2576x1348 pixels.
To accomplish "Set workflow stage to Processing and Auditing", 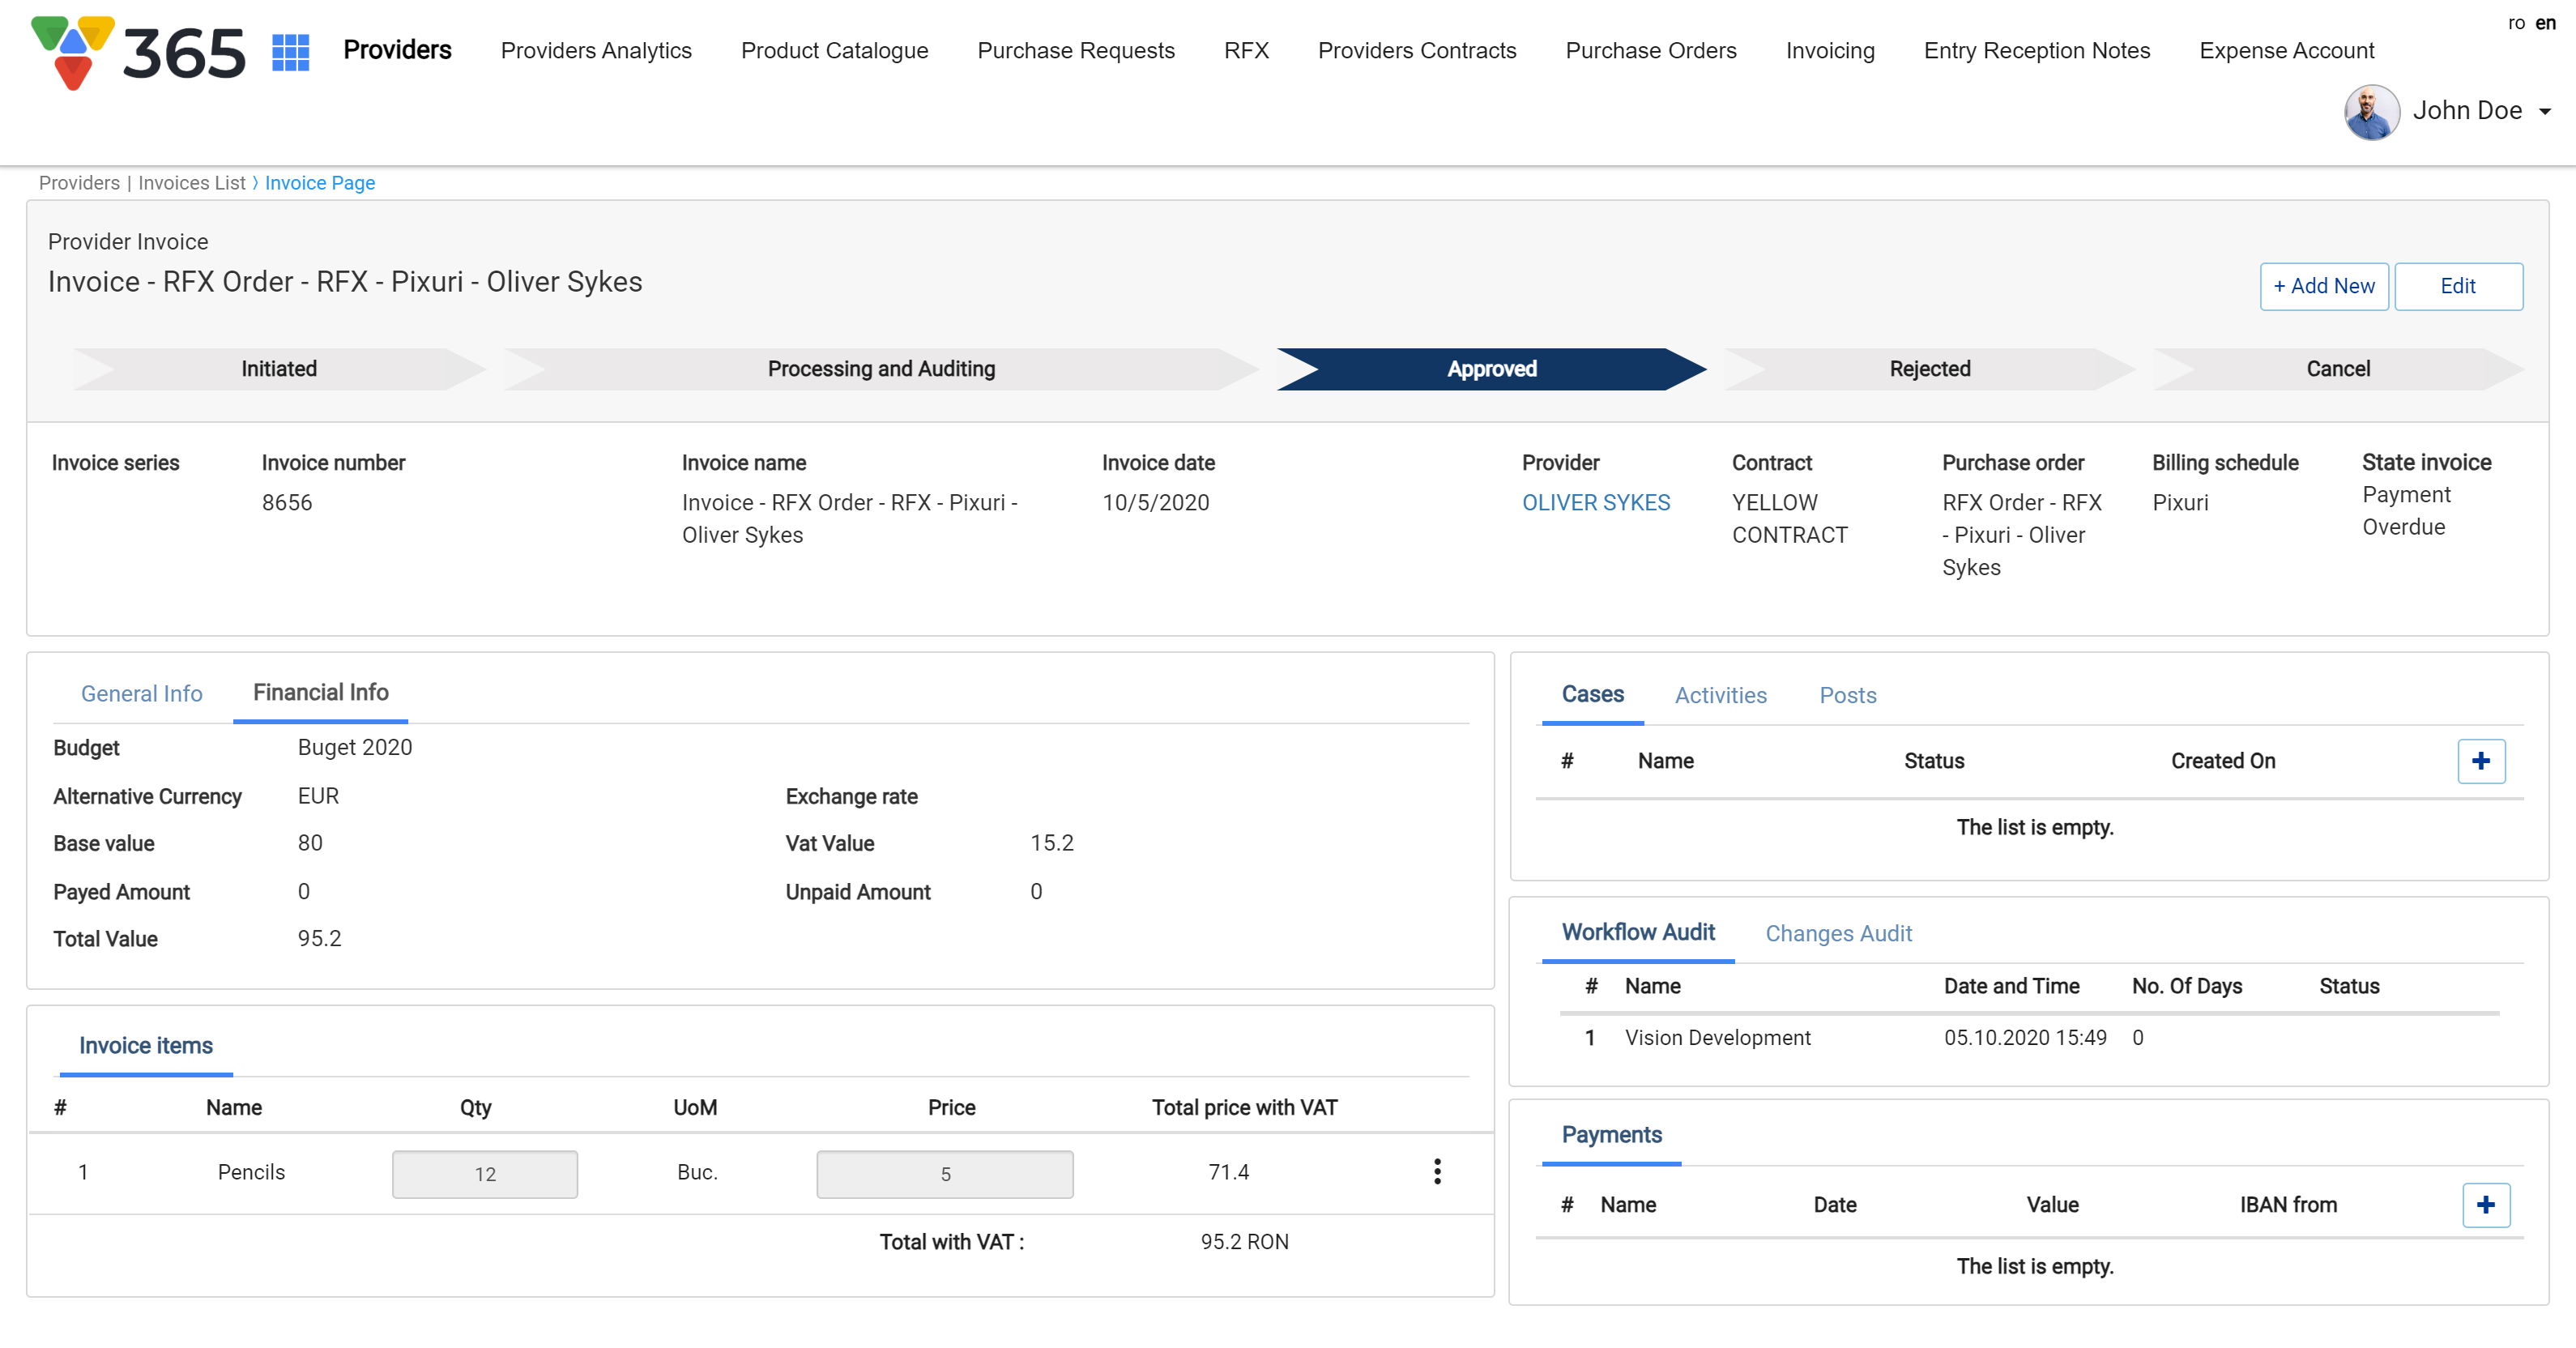I will pyautogui.click(x=880, y=369).
